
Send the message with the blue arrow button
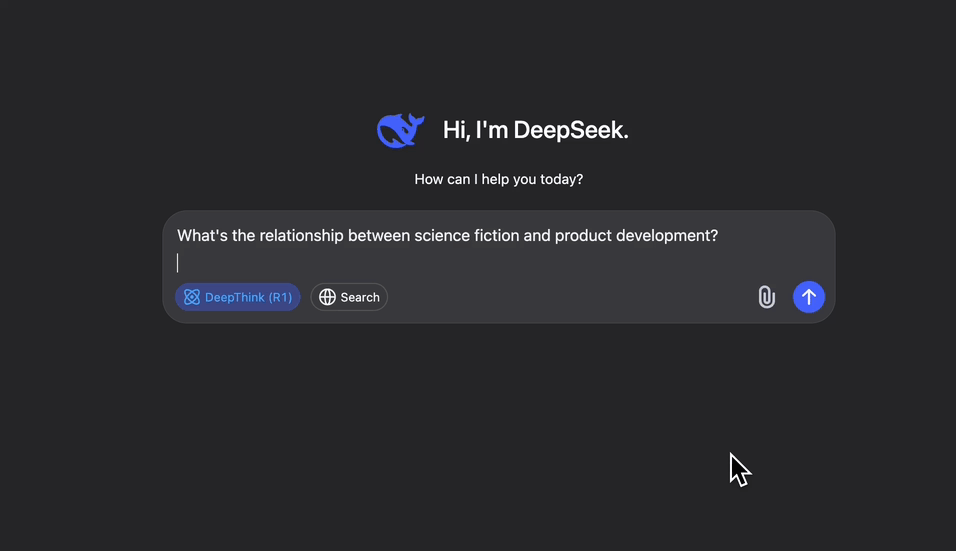[x=808, y=297]
